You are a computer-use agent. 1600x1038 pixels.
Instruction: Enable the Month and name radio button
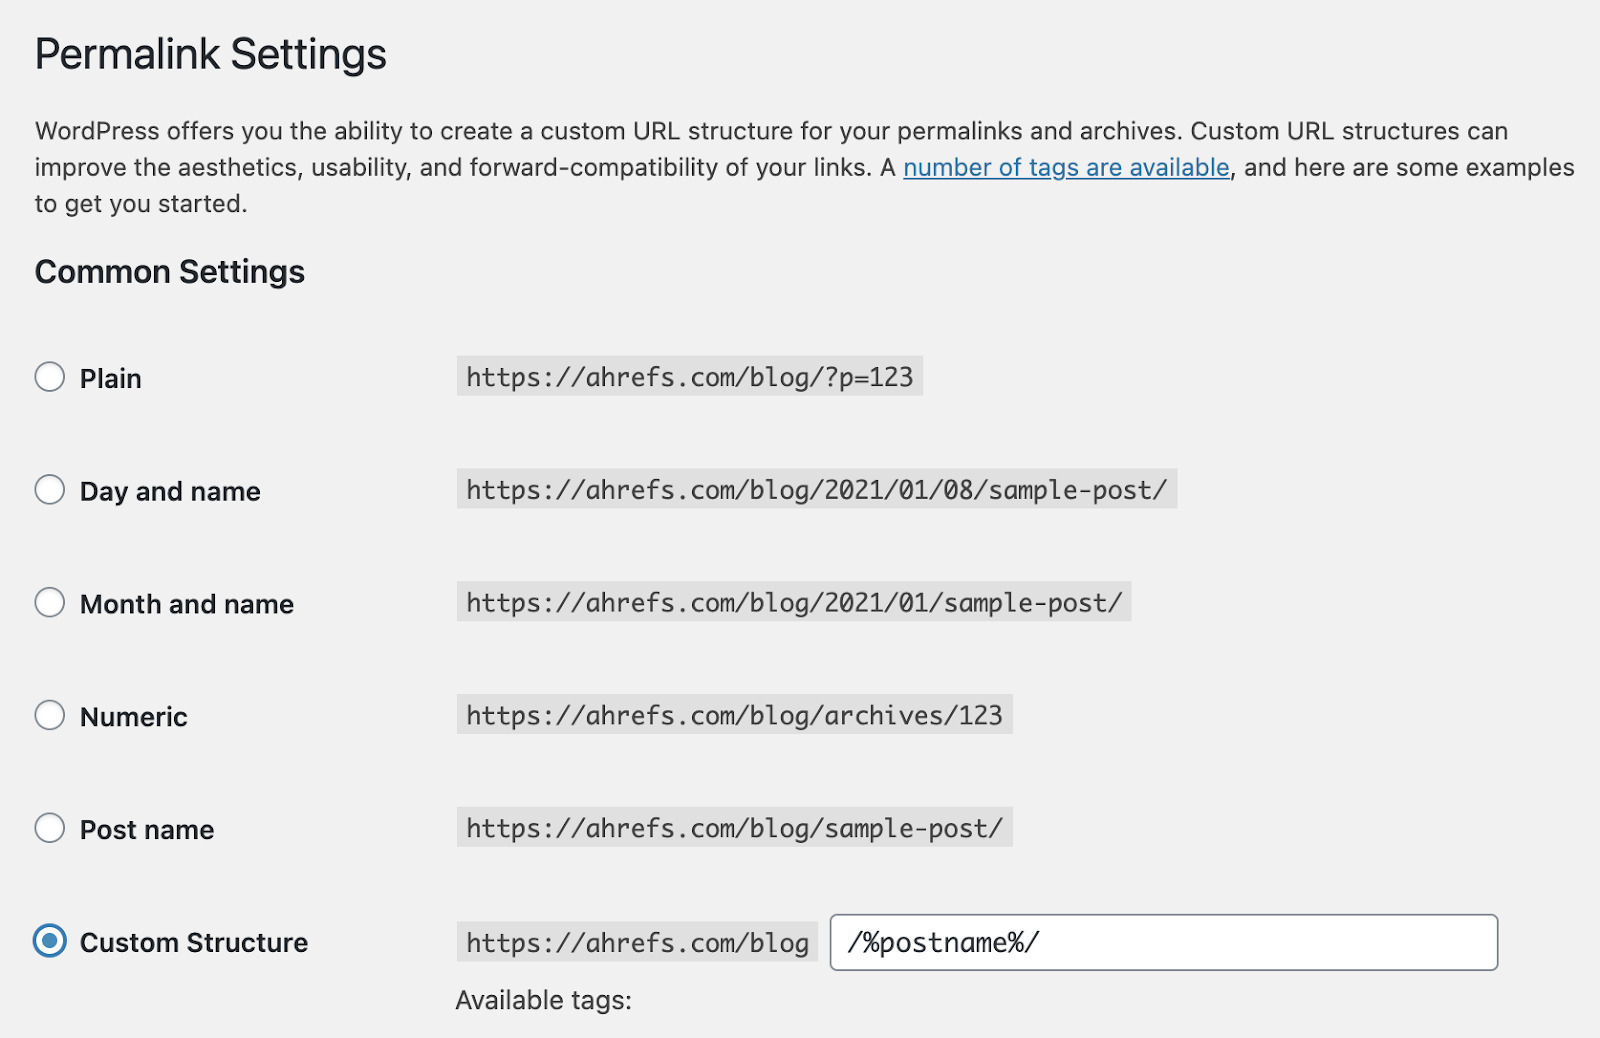(50, 603)
